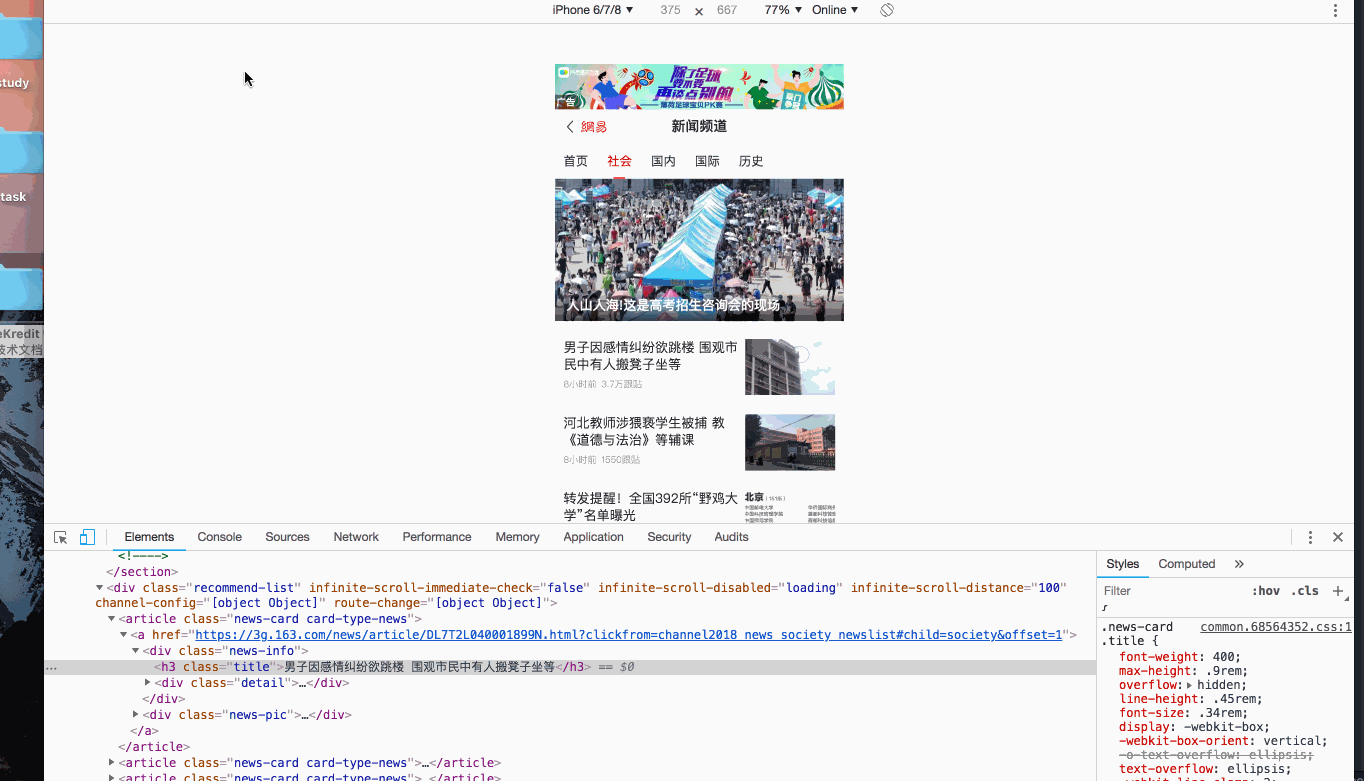Select the Network panel
This screenshot has height=781, width=1364.
point(356,537)
